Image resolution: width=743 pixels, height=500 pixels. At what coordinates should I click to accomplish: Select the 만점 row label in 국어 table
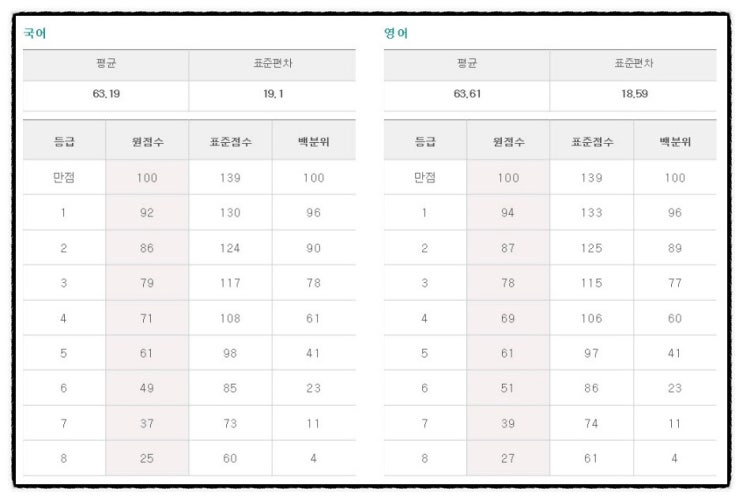pos(64,177)
